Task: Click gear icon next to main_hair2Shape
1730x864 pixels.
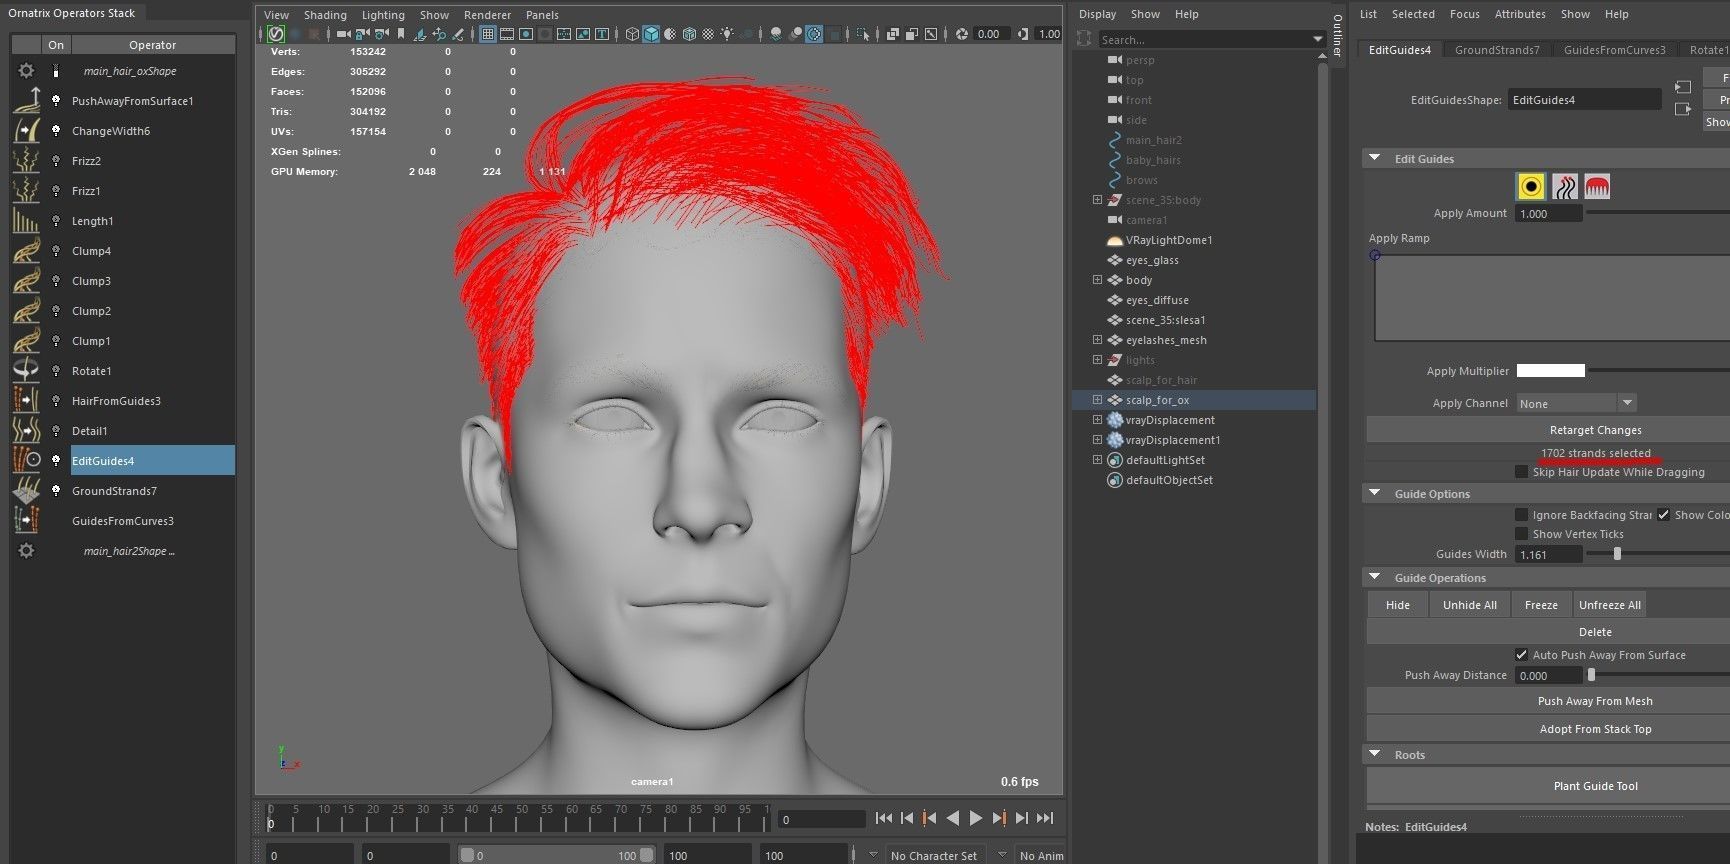Action: 27,550
